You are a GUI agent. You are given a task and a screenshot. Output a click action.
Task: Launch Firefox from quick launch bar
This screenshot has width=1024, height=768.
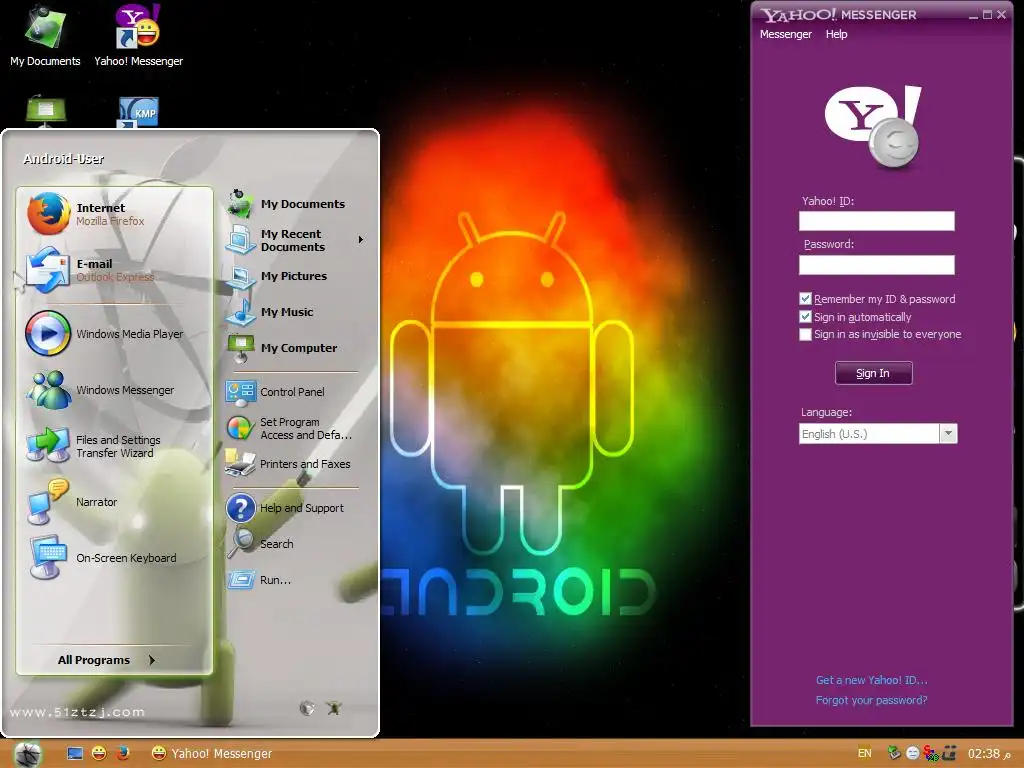pos(123,754)
